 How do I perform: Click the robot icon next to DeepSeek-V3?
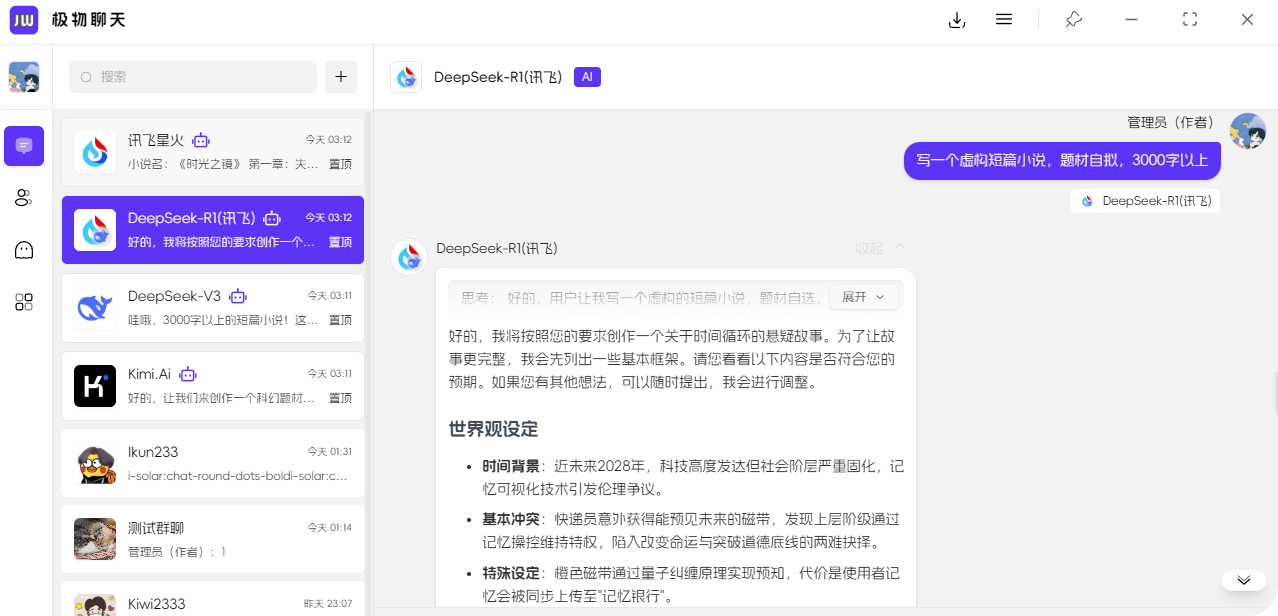(x=238, y=297)
